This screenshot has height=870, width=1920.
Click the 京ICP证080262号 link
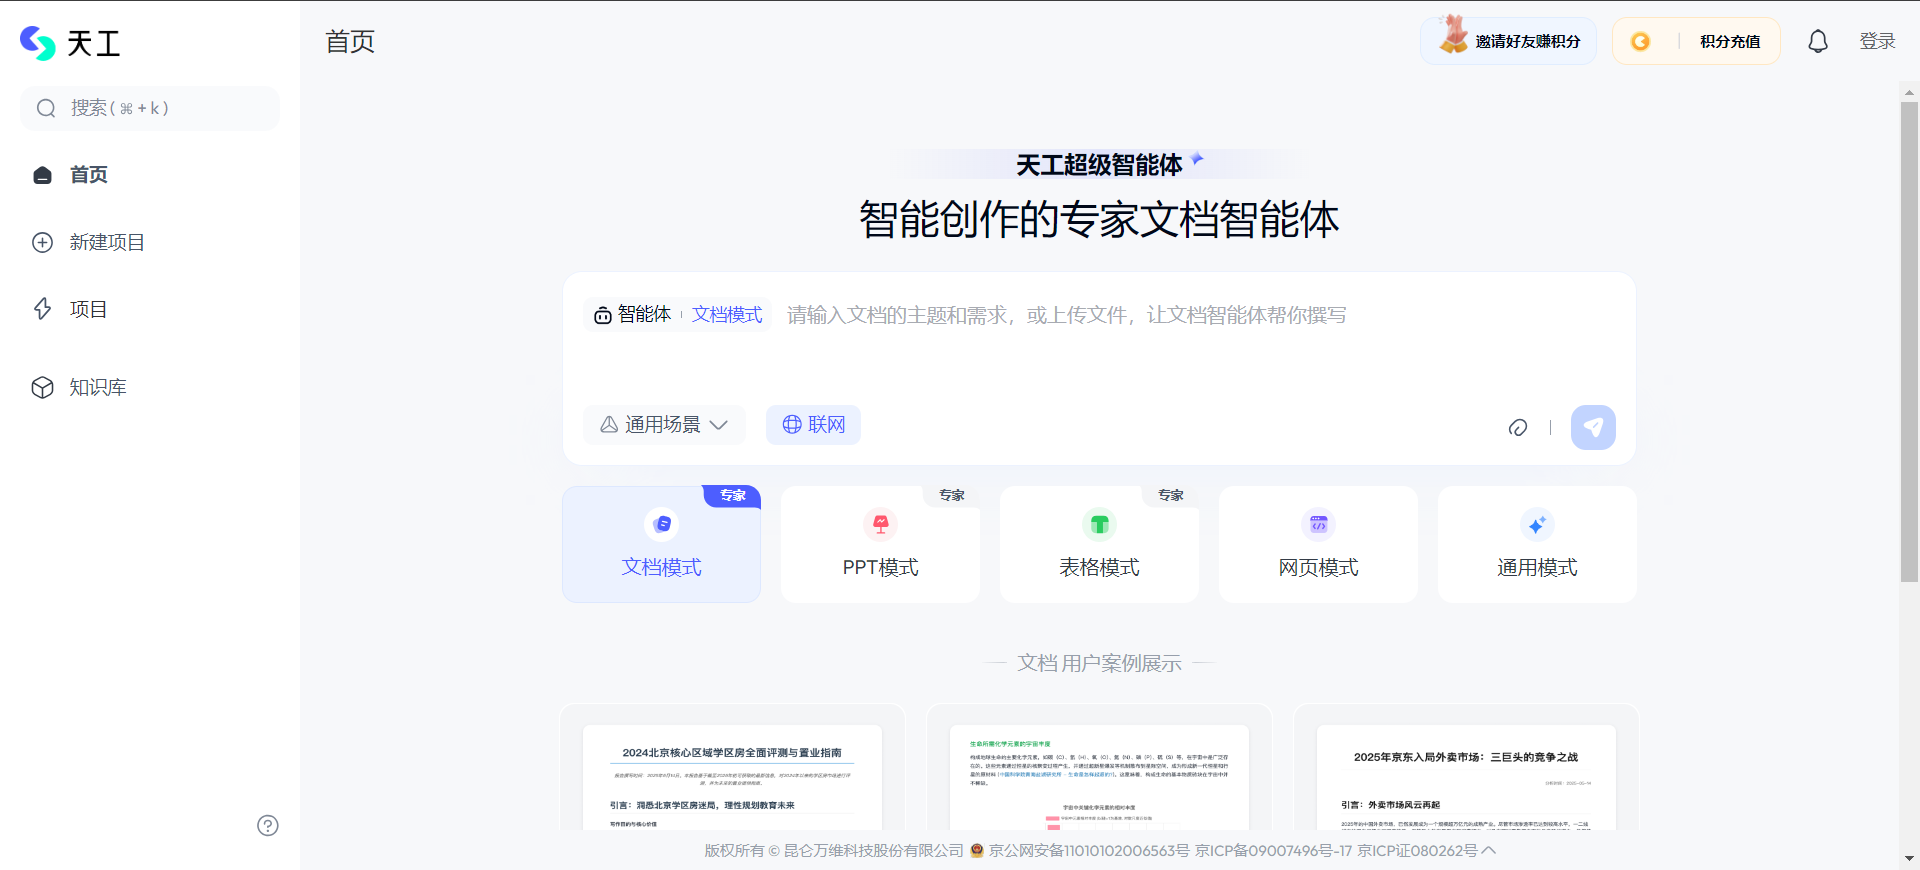[x=1417, y=851]
